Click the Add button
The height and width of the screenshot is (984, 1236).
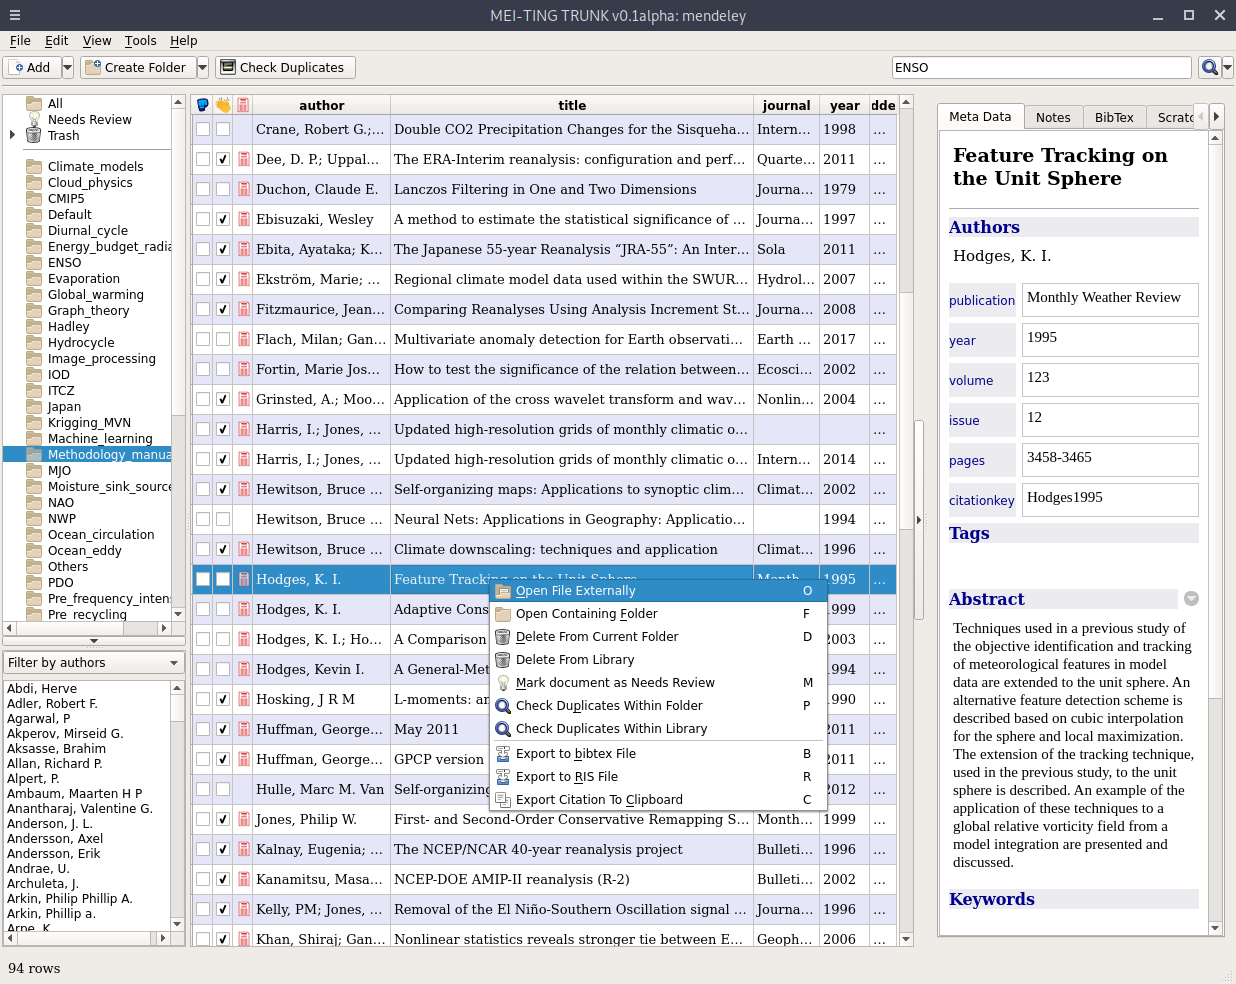point(32,67)
